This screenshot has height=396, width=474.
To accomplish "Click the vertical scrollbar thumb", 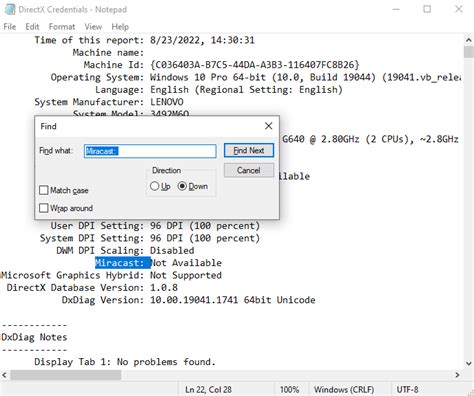I will (468, 52).
